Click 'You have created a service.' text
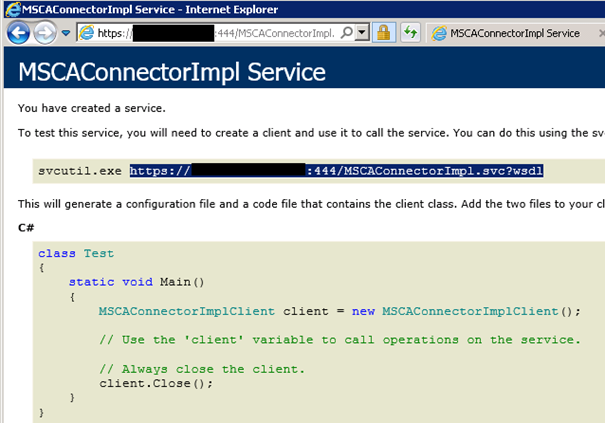 94,107
